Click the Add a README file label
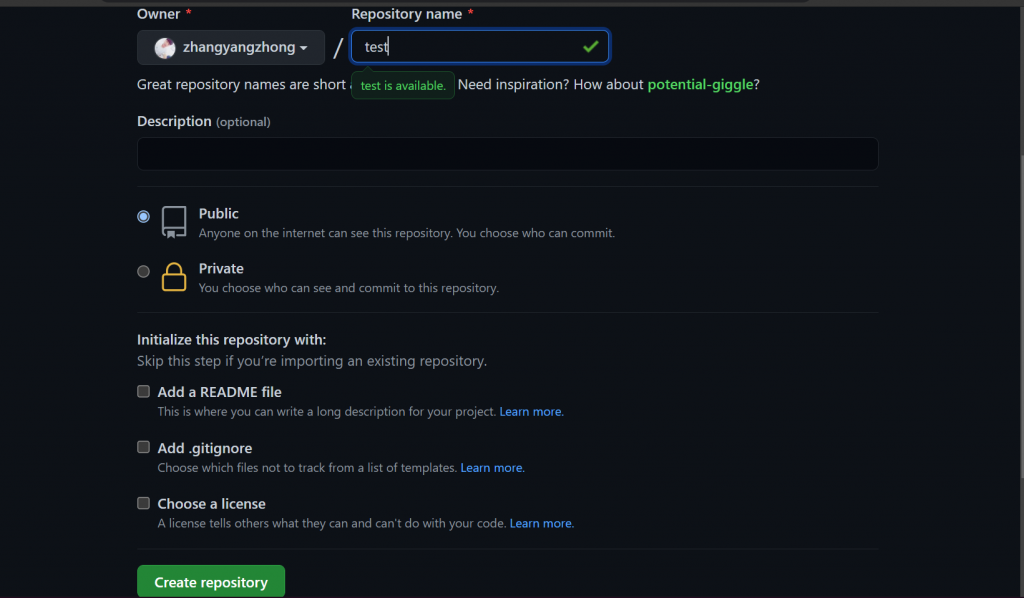Screen dimensions: 1024x598 tap(219, 392)
